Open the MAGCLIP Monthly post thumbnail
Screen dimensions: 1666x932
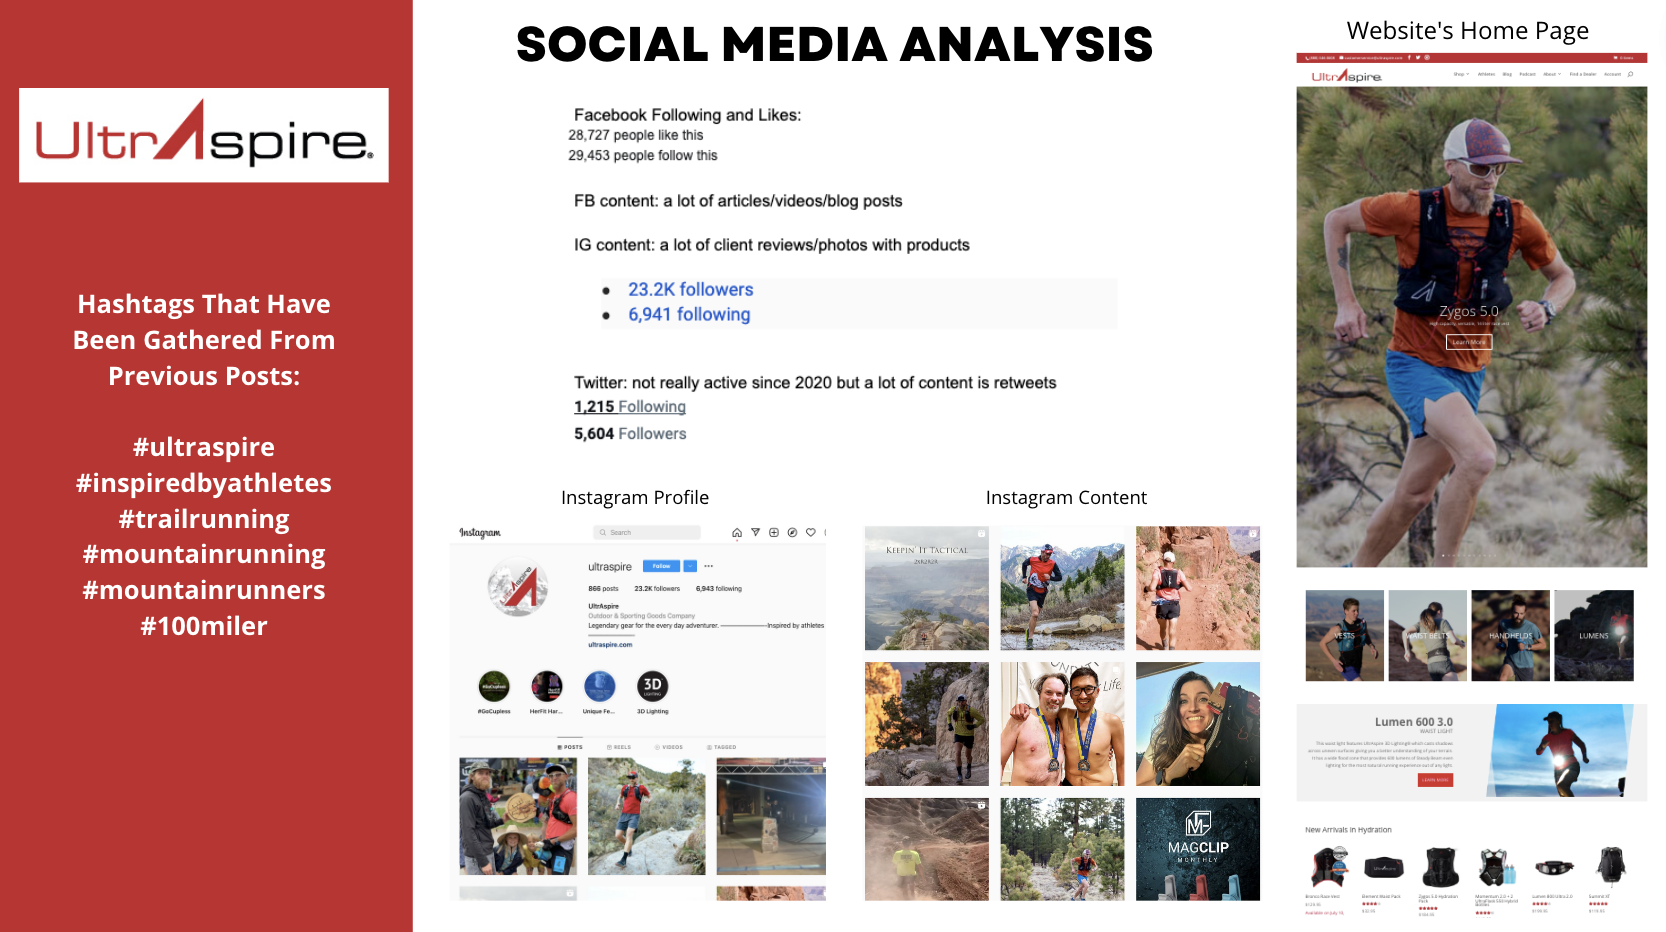(1197, 849)
